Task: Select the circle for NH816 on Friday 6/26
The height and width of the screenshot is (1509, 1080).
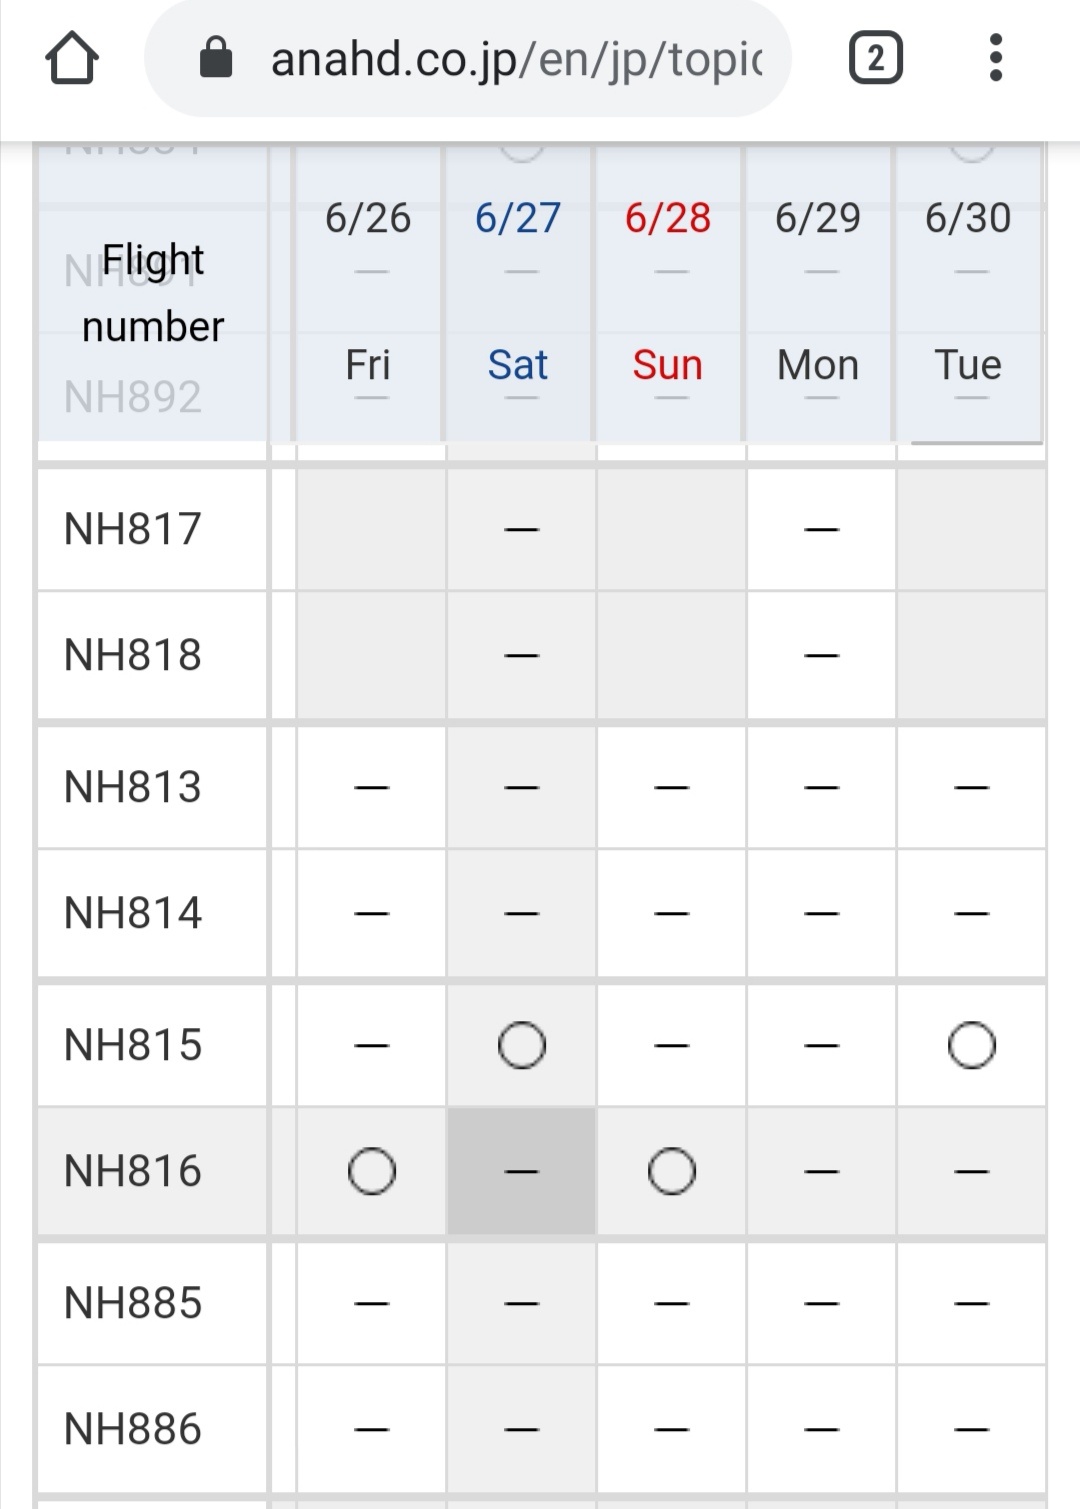Action: coord(371,1171)
